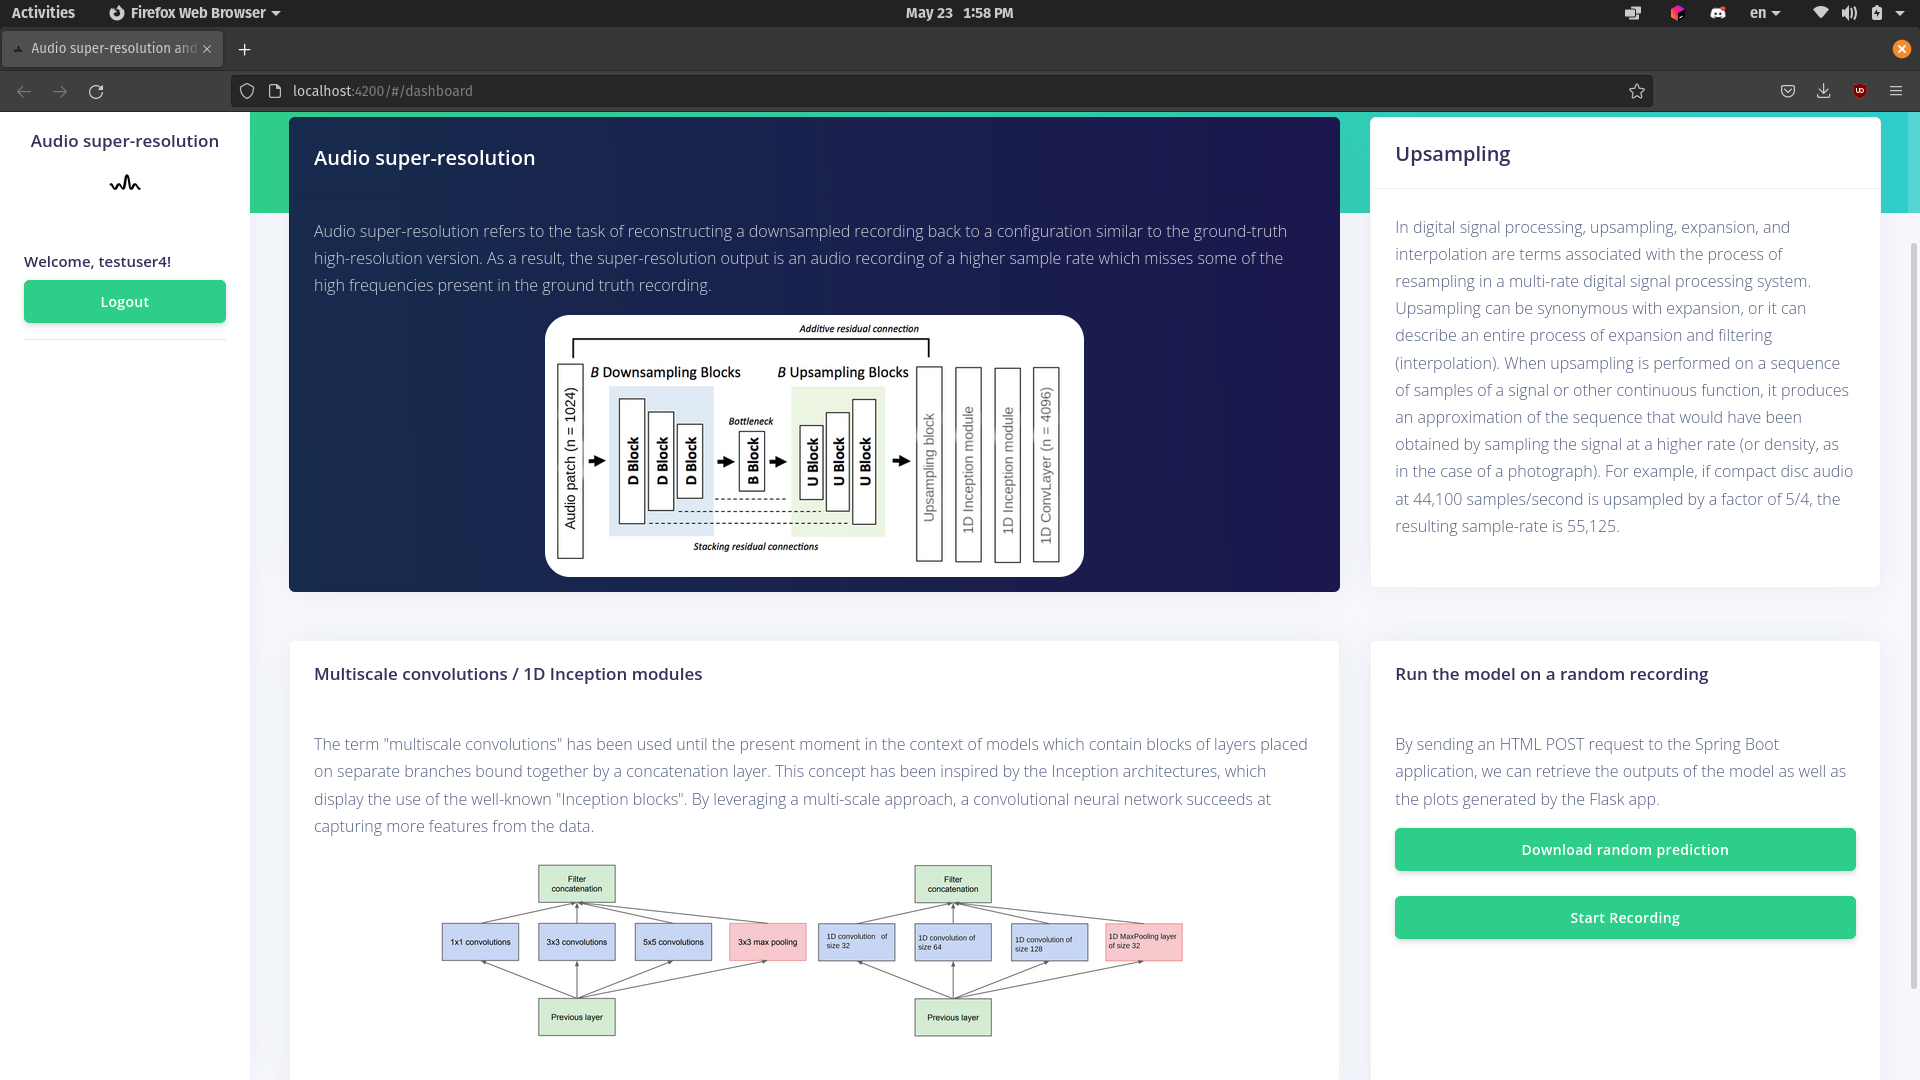The image size is (1920, 1080).
Task: Click the Firefox browser icon in taskbar
Action: [x=115, y=13]
